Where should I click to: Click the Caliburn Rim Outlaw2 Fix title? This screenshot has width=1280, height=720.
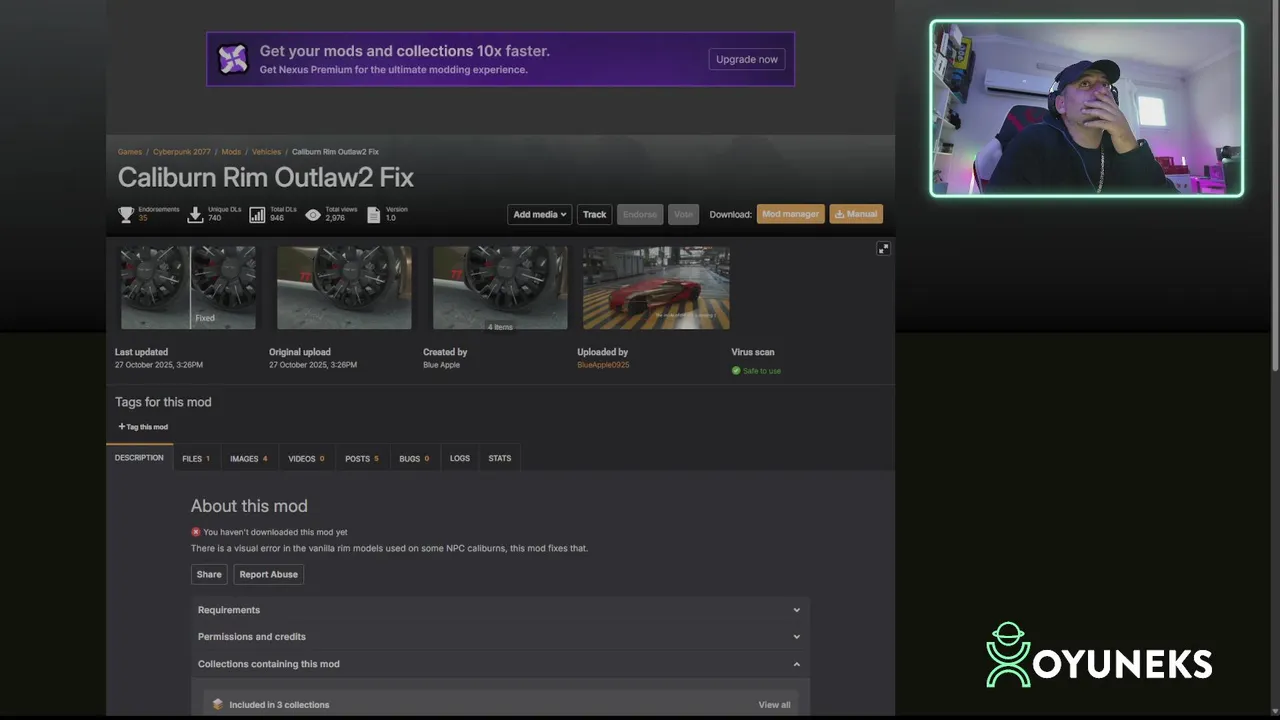pyautogui.click(x=266, y=178)
